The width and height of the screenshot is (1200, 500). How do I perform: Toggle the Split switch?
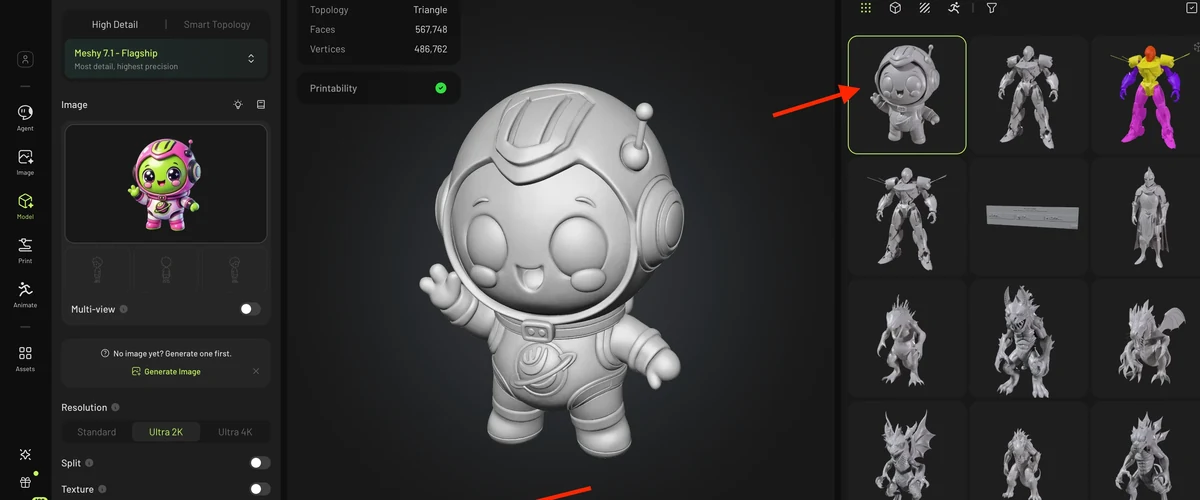[260, 463]
